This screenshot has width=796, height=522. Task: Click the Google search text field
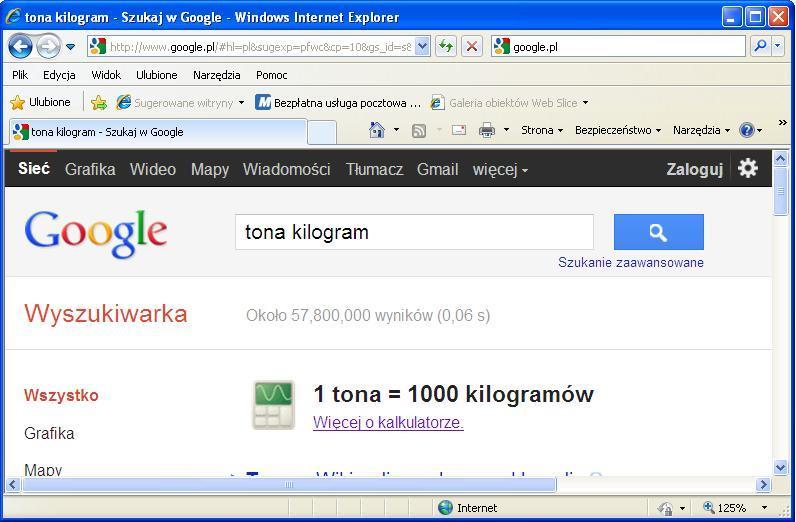pos(414,232)
